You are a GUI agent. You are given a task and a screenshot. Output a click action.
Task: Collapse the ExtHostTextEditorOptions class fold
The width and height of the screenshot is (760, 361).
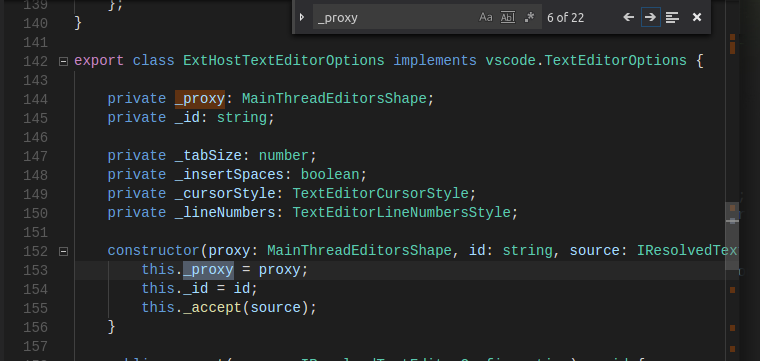pos(63,61)
